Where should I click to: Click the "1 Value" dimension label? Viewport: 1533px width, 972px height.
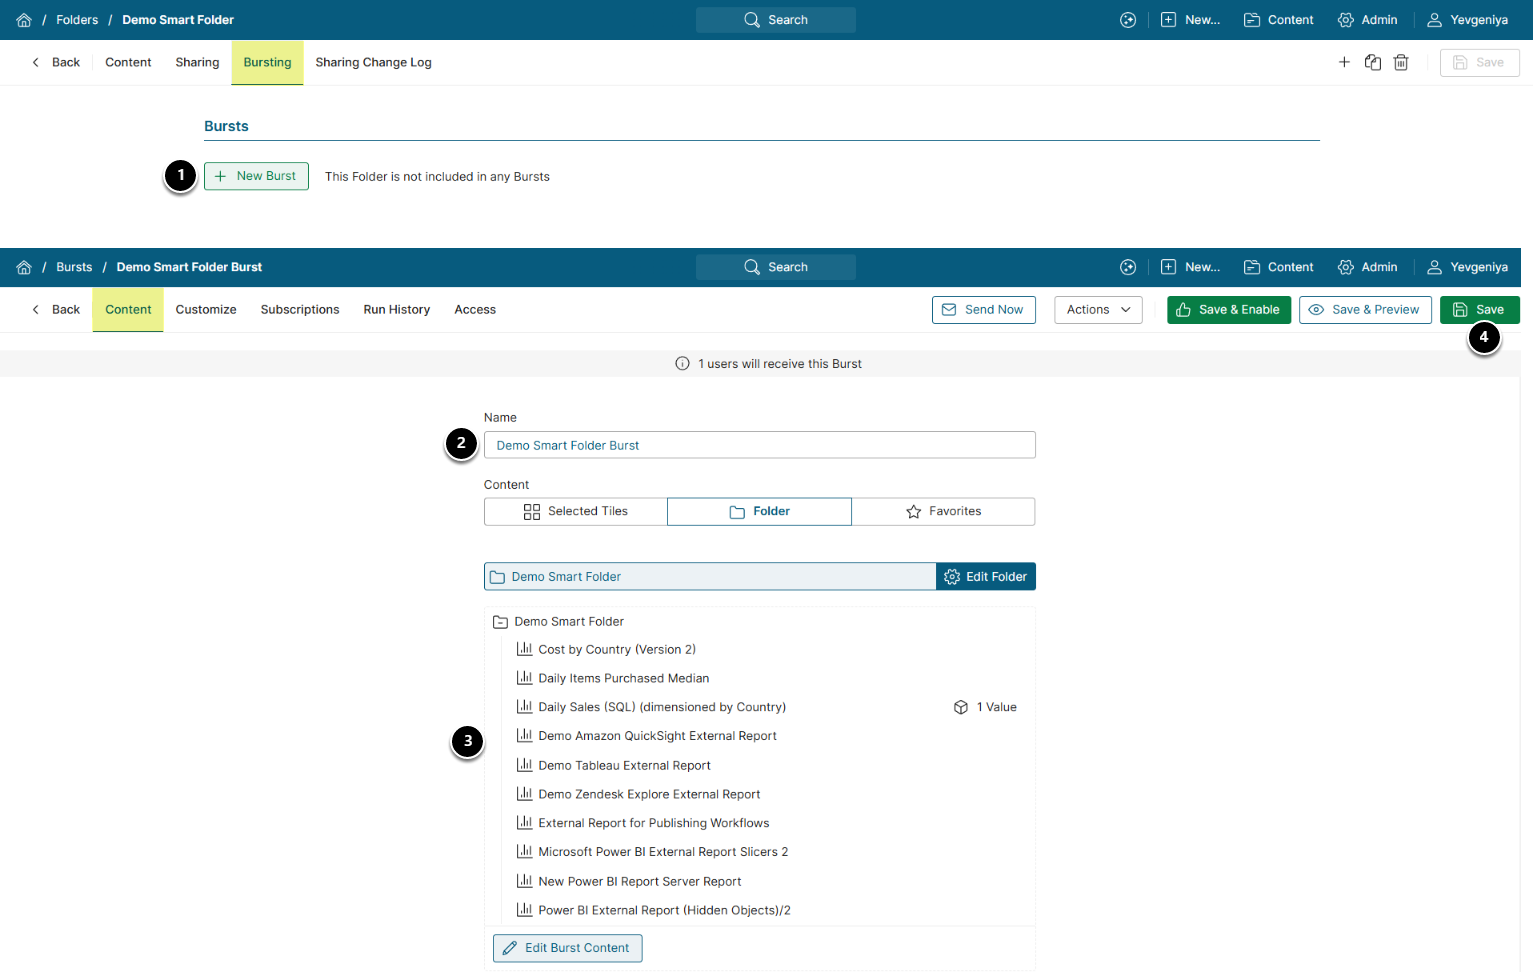tap(997, 707)
